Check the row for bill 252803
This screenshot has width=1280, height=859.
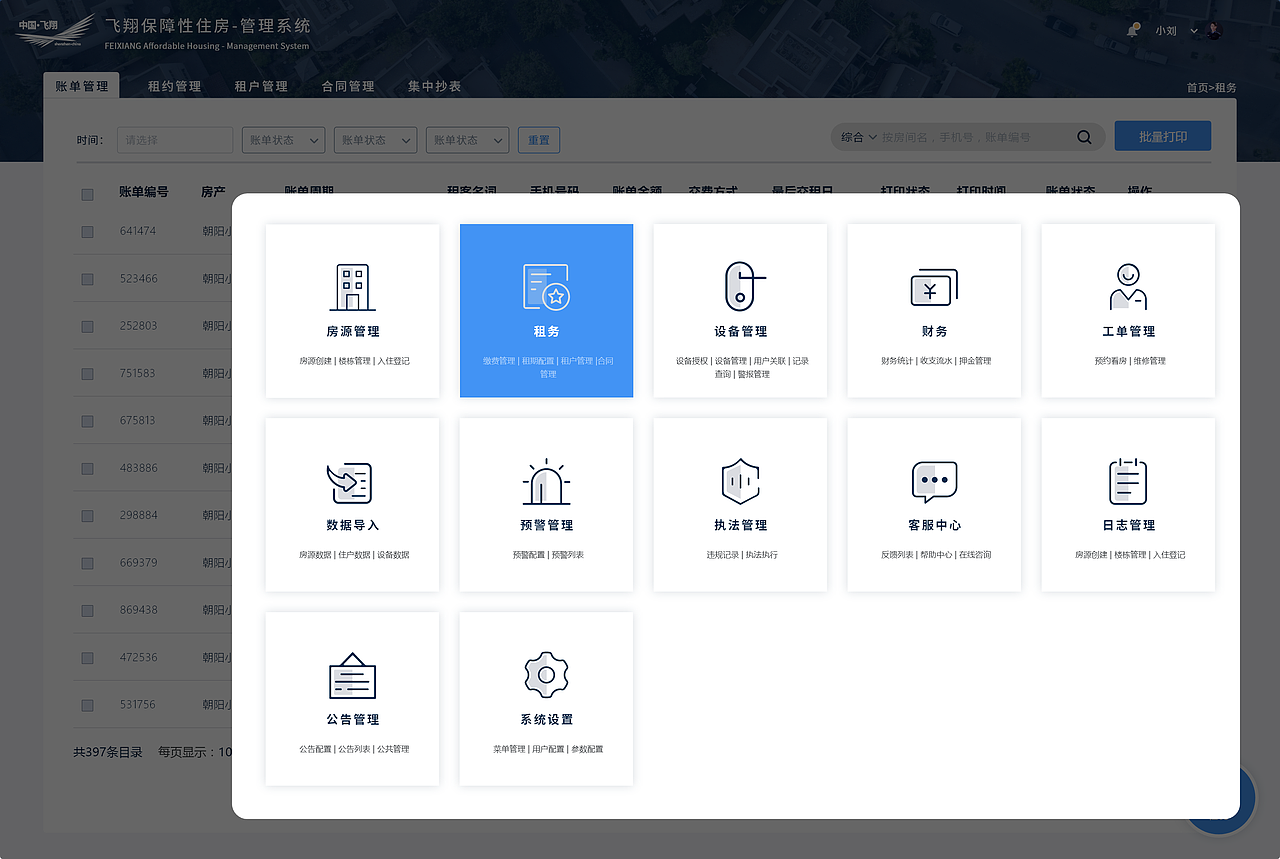[87, 326]
